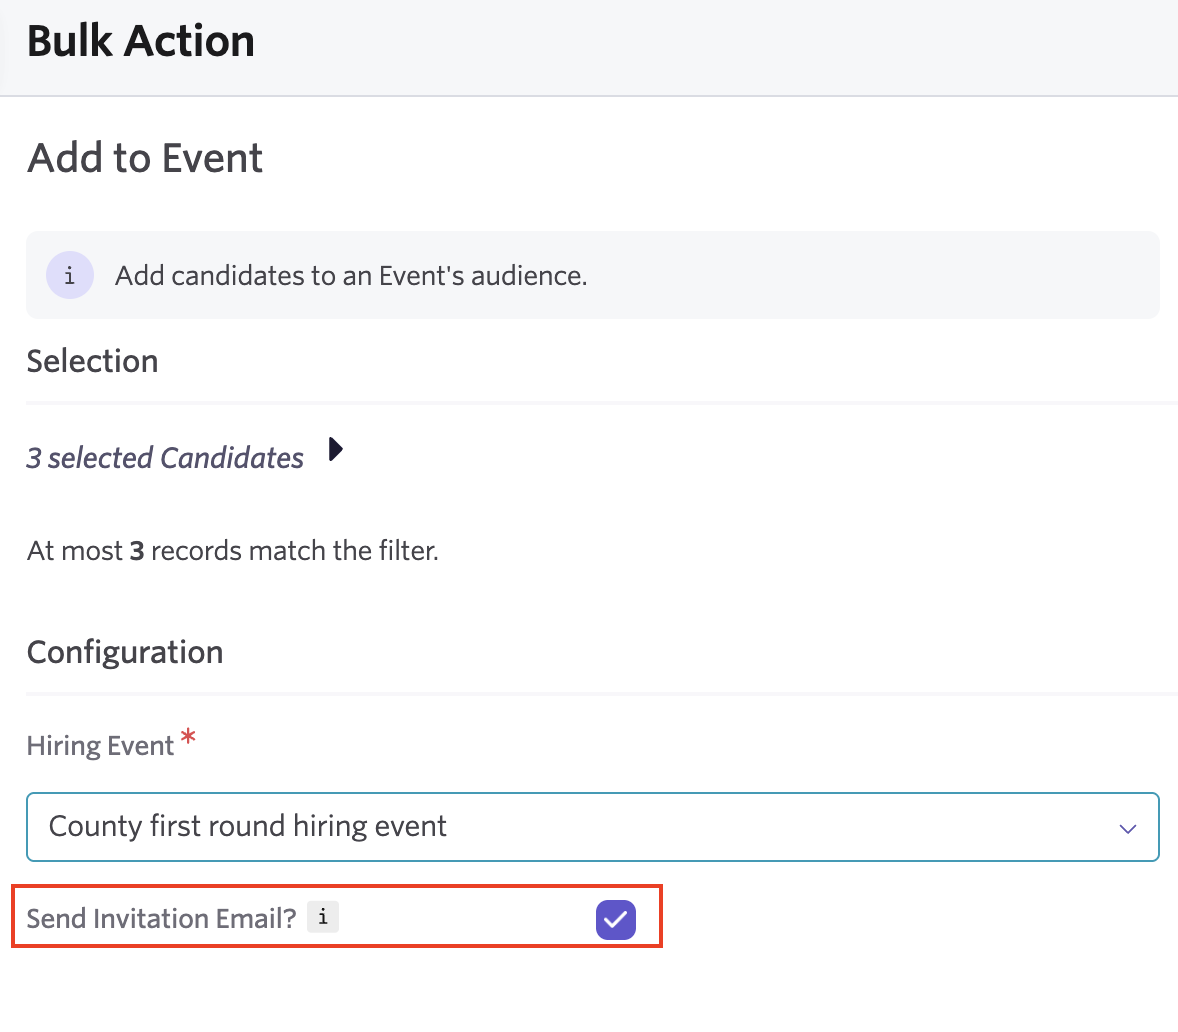Click the divider under Selection heading
The height and width of the screenshot is (1032, 1178).
pyautogui.click(x=602, y=403)
